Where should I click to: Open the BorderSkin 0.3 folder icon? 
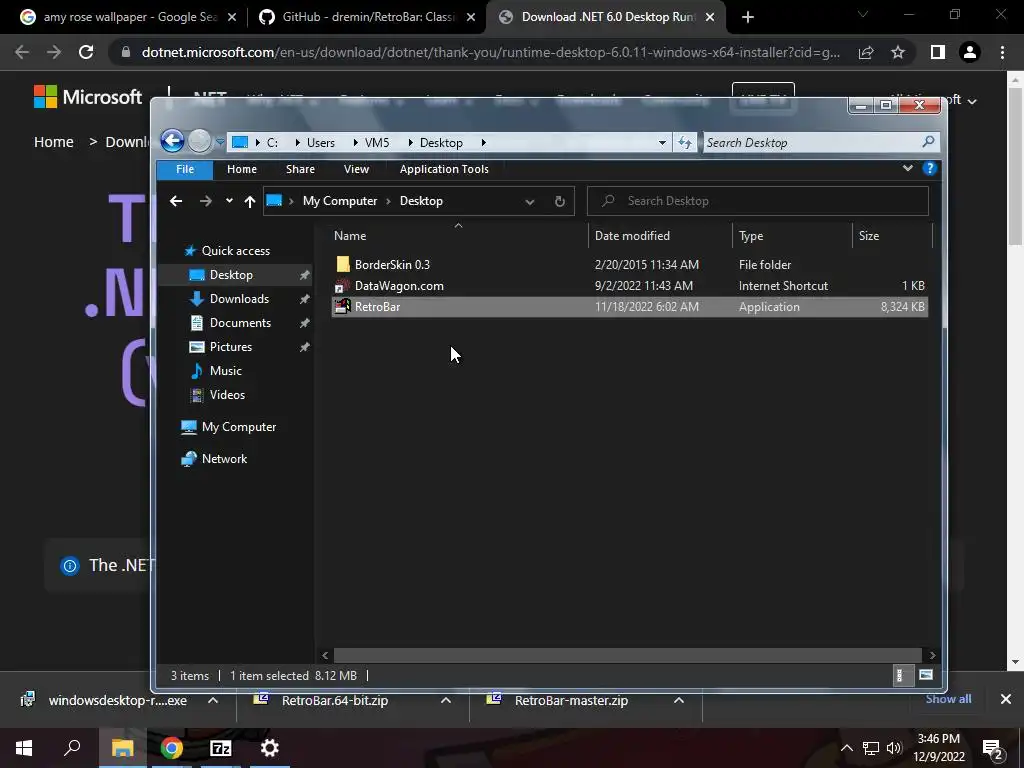[x=343, y=264]
